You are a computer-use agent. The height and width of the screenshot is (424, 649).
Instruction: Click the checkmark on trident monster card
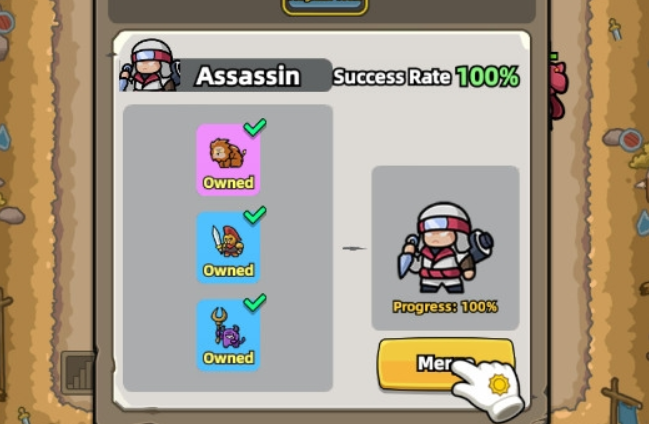click(x=255, y=302)
